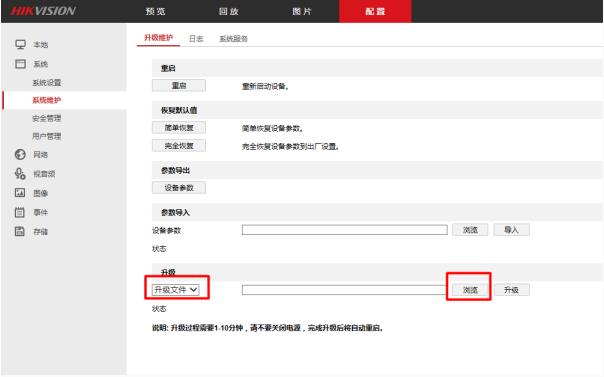Switch to the 日志 tab

[196, 39]
